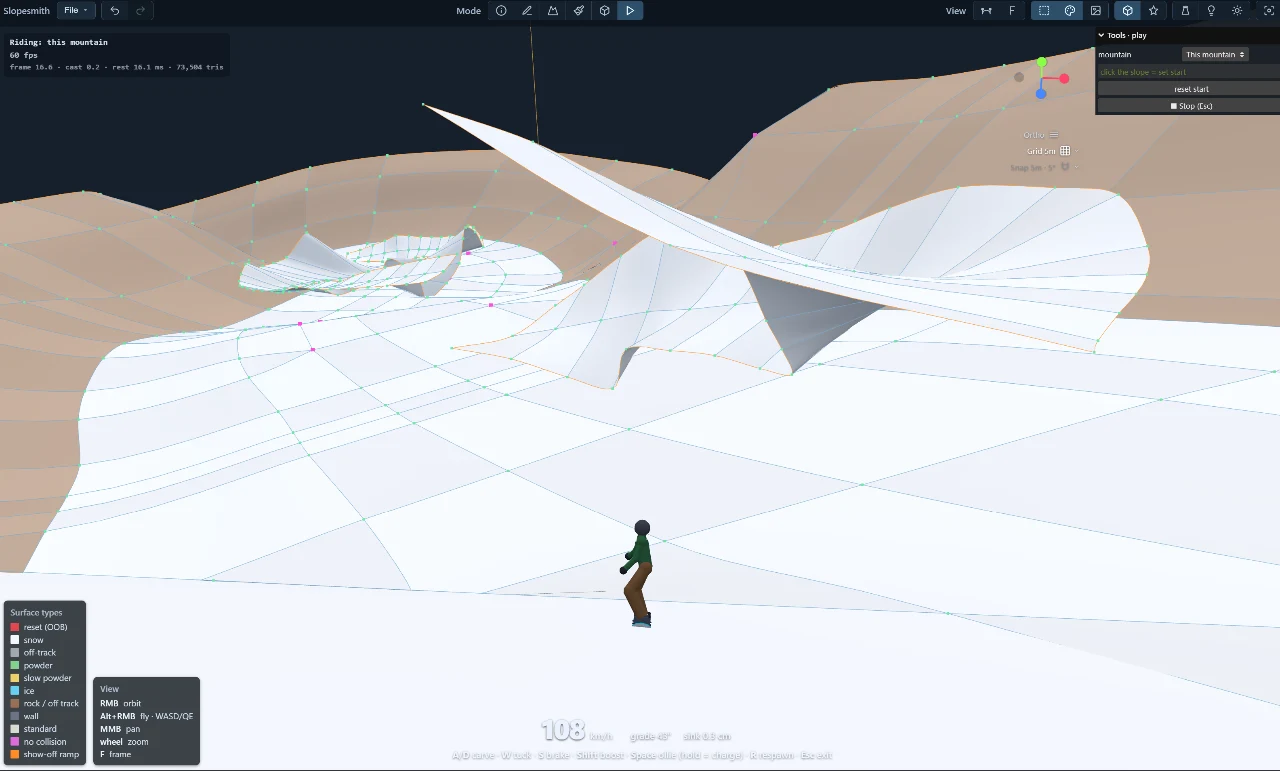The height and width of the screenshot is (771, 1280).
Task: Activate the play mode triangle
Action: click(x=630, y=11)
